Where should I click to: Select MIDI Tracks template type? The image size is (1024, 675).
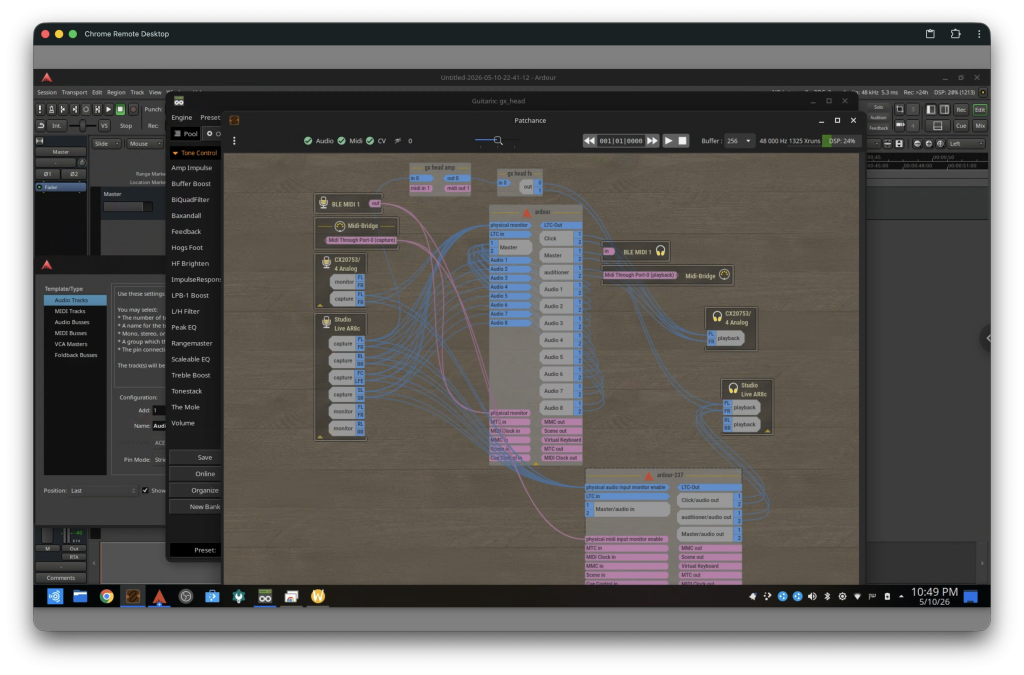(70, 311)
